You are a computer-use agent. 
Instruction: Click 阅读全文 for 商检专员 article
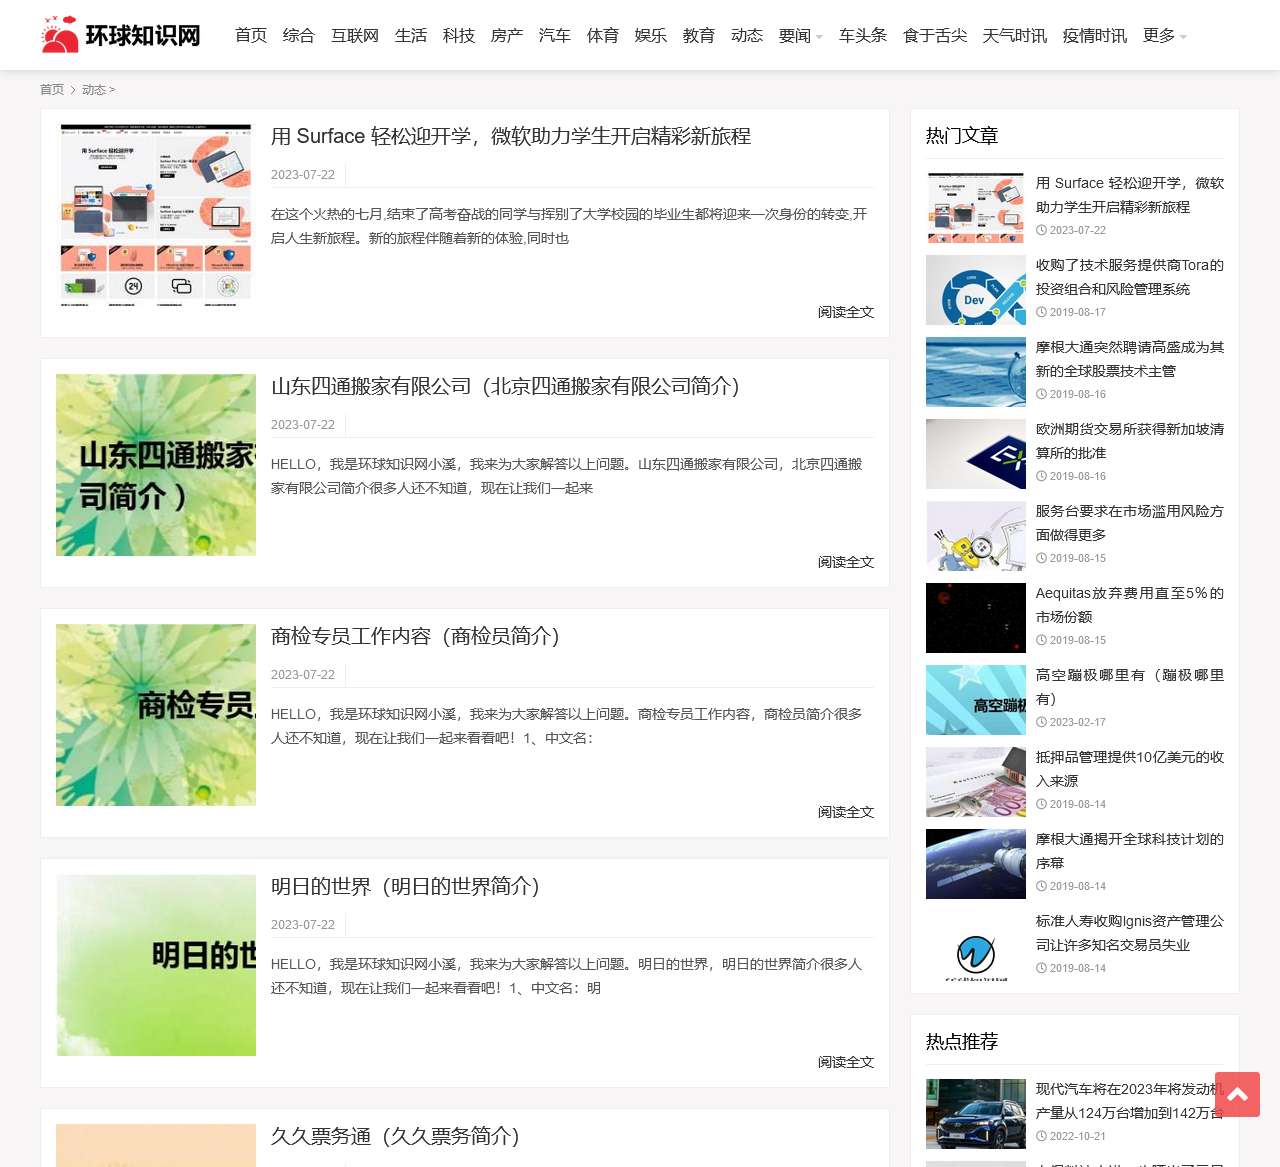tap(846, 812)
